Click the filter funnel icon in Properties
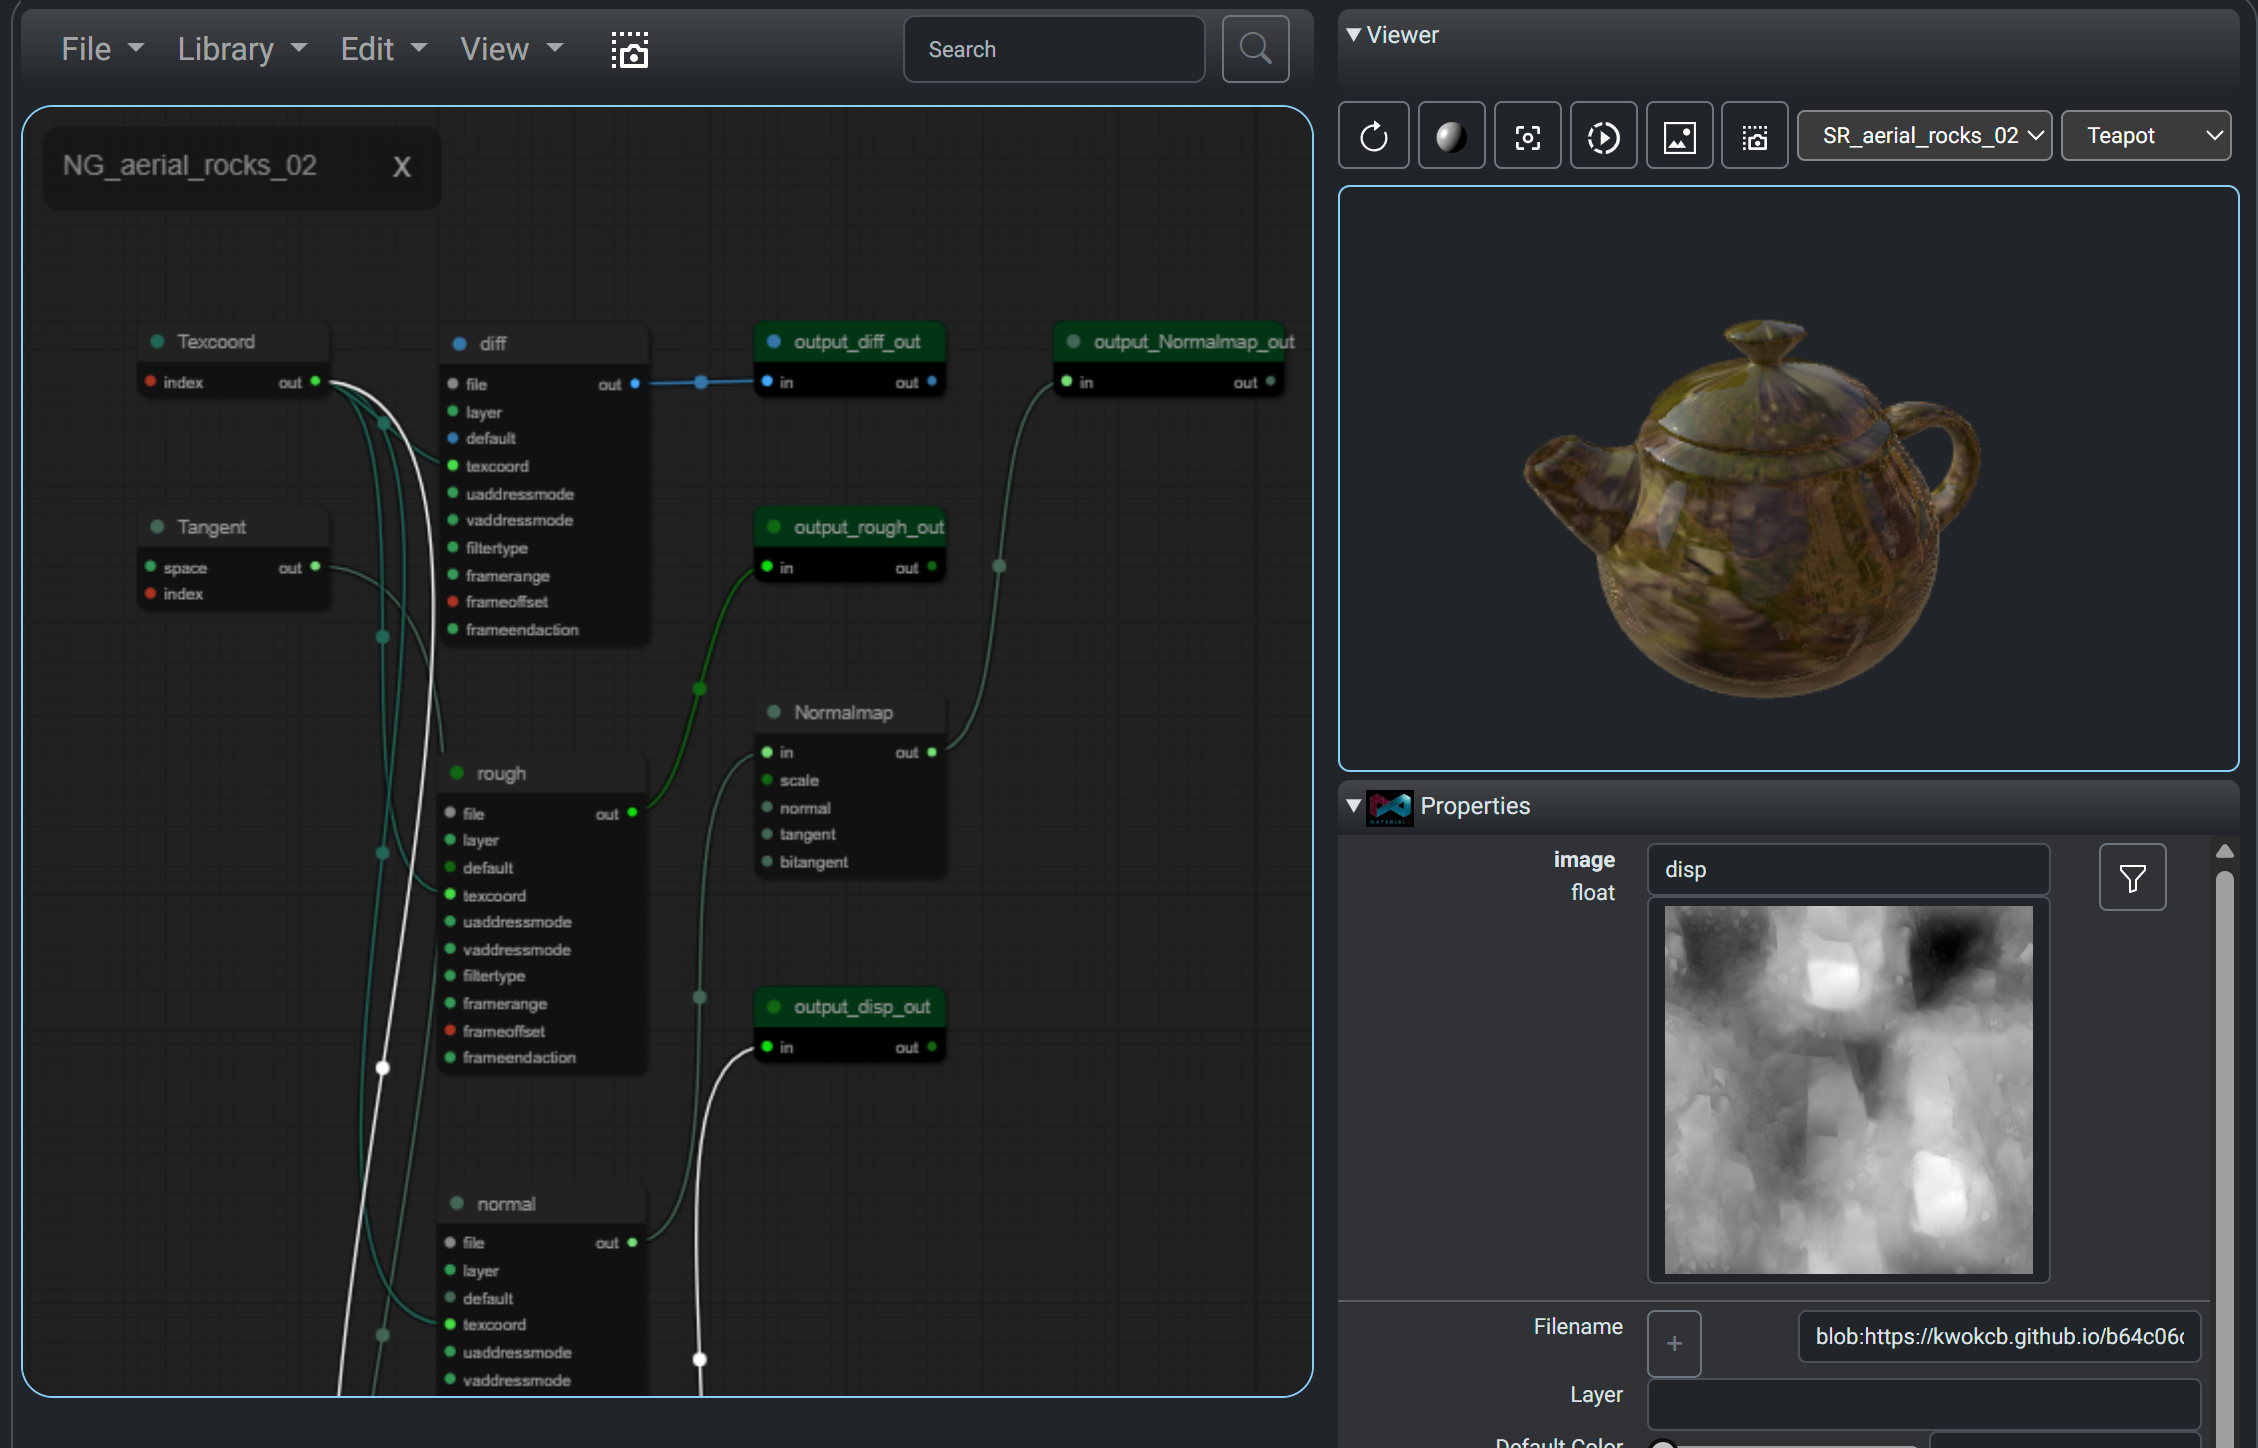This screenshot has width=2258, height=1448. pyautogui.click(x=2132, y=878)
